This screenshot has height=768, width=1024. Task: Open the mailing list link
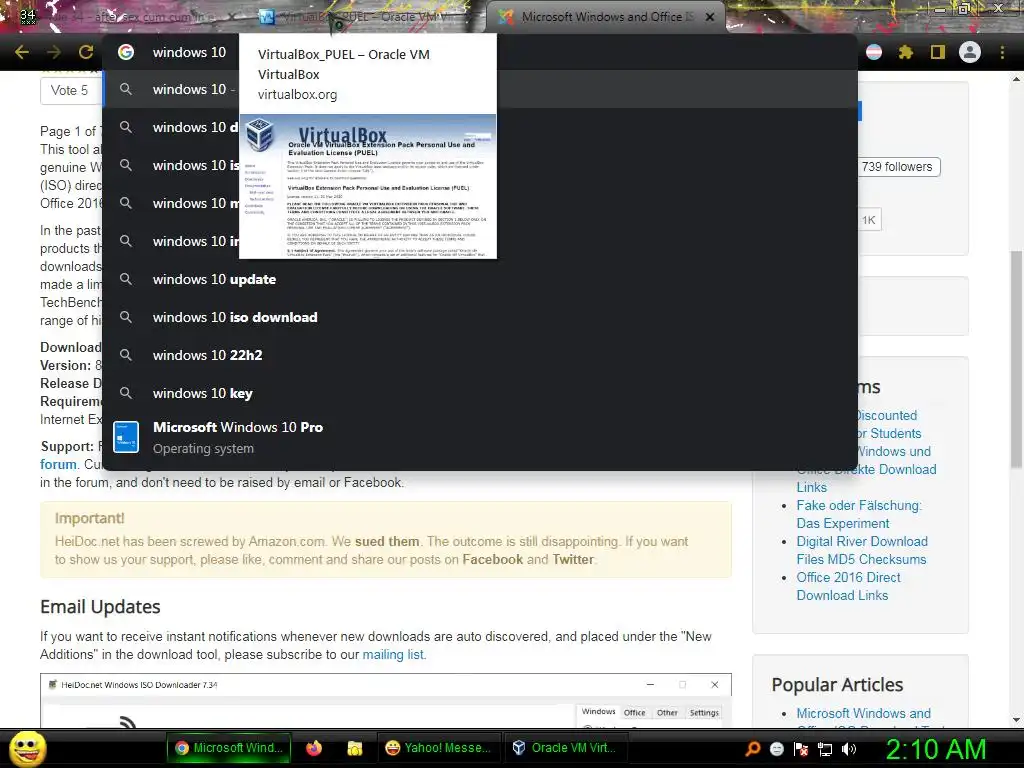(x=394, y=654)
